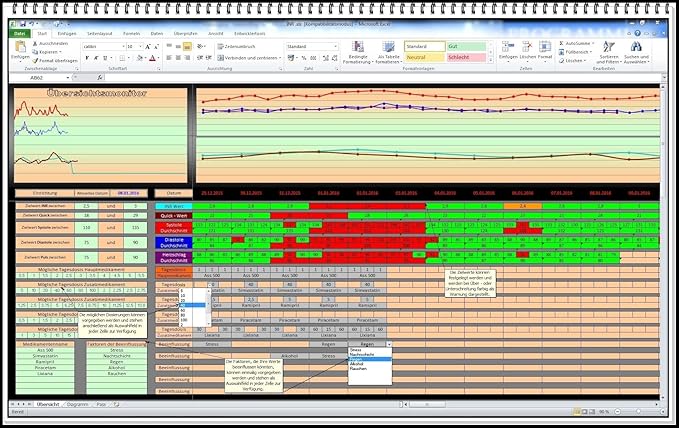Open the Formeln ribbon tab
This screenshot has width=679, height=428.
pos(131,33)
